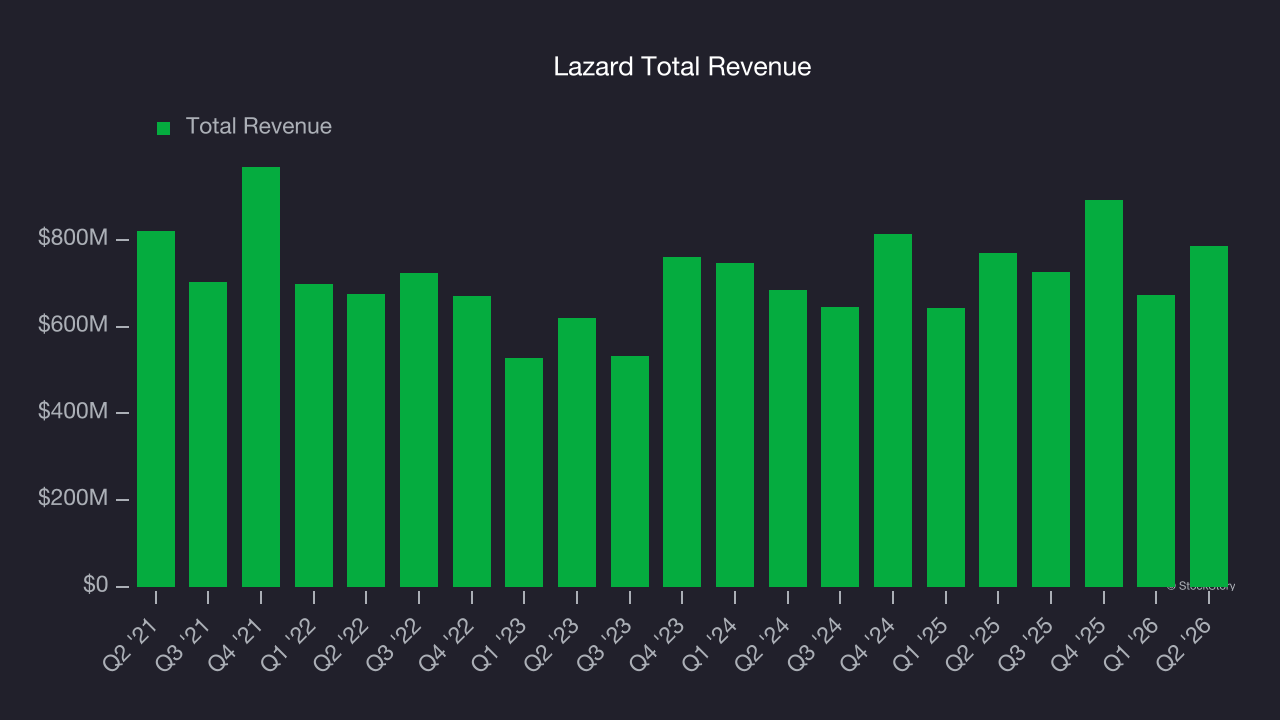Select the Q1 '24 revenue bar
Image resolution: width=1280 pixels, height=720 pixels.
(x=735, y=425)
